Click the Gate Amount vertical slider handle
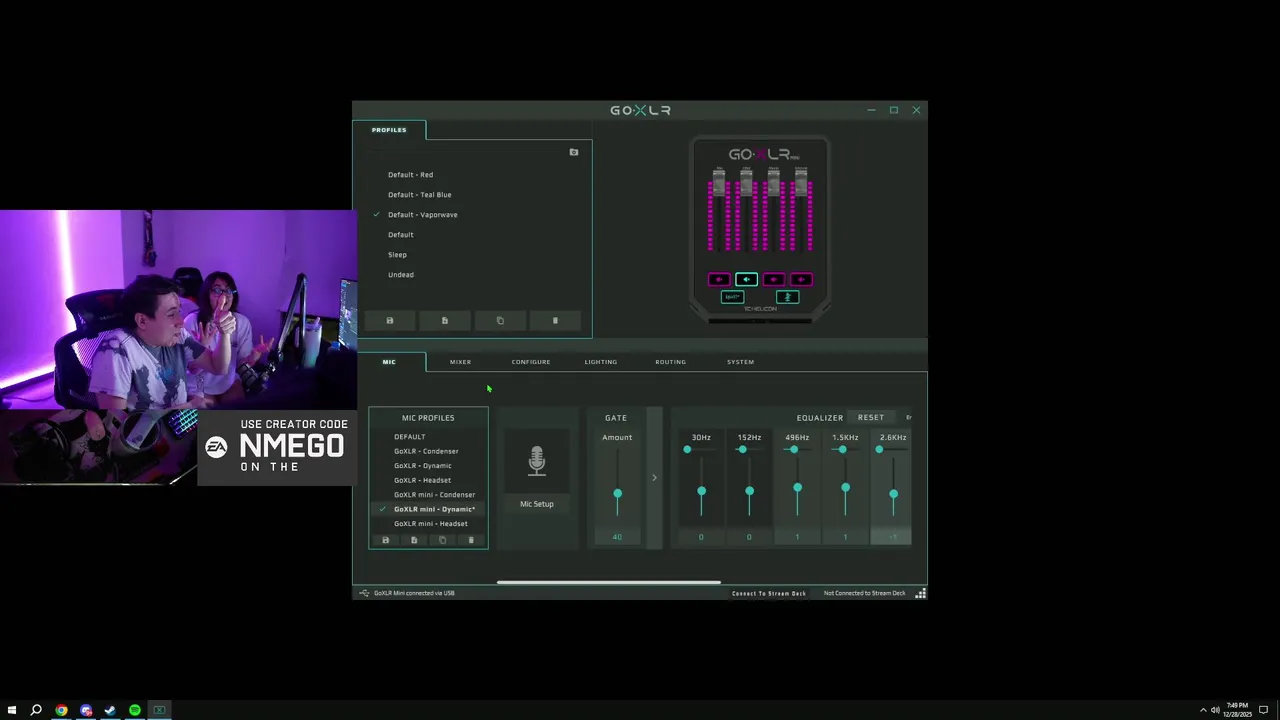This screenshot has height=720, width=1280. pos(617,494)
